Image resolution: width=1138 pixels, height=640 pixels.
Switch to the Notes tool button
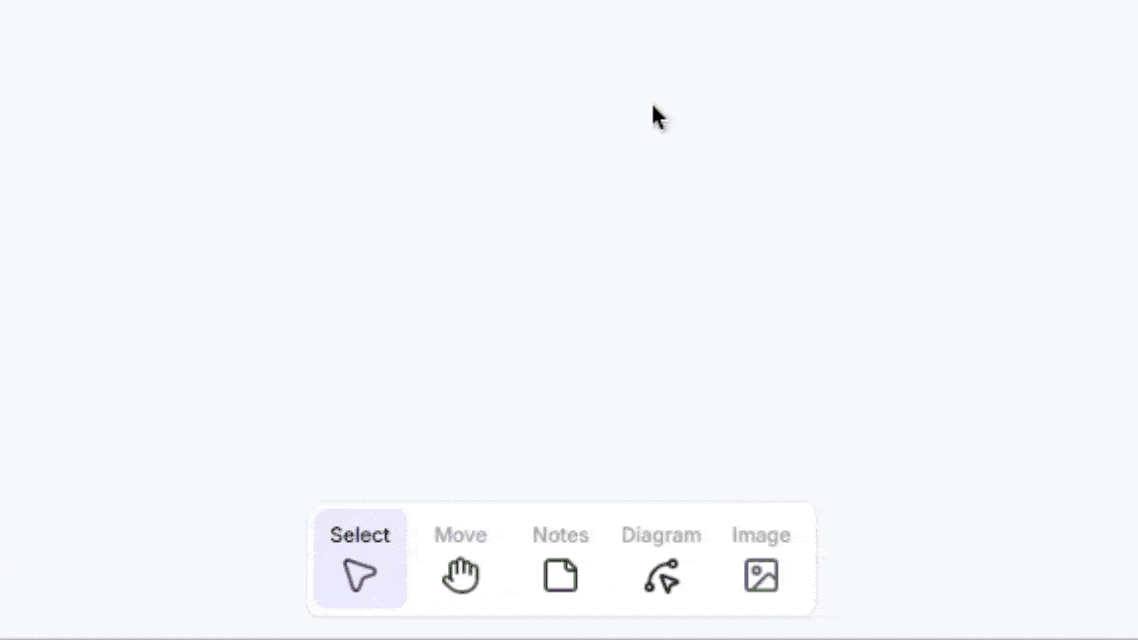(x=560, y=559)
